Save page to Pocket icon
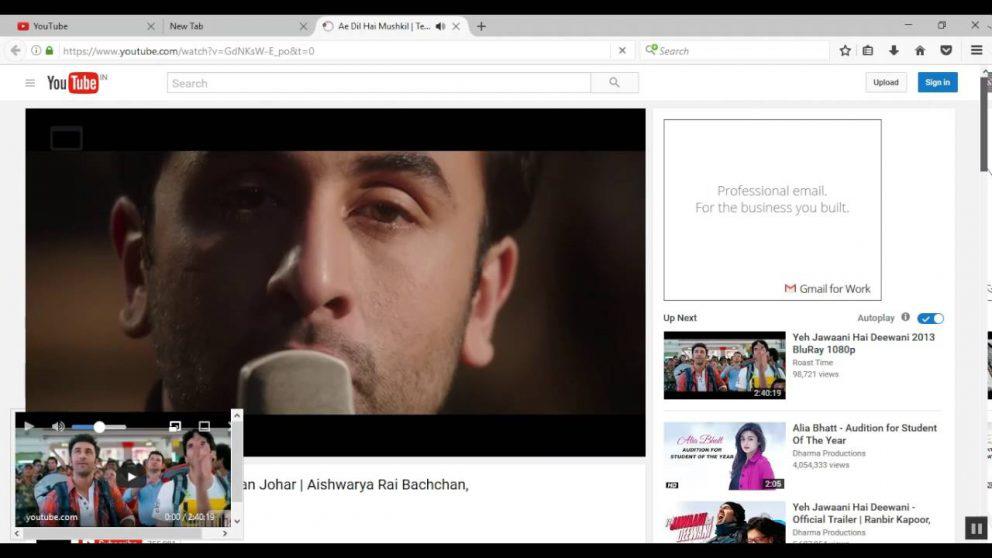992x558 pixels. point(946,51)
